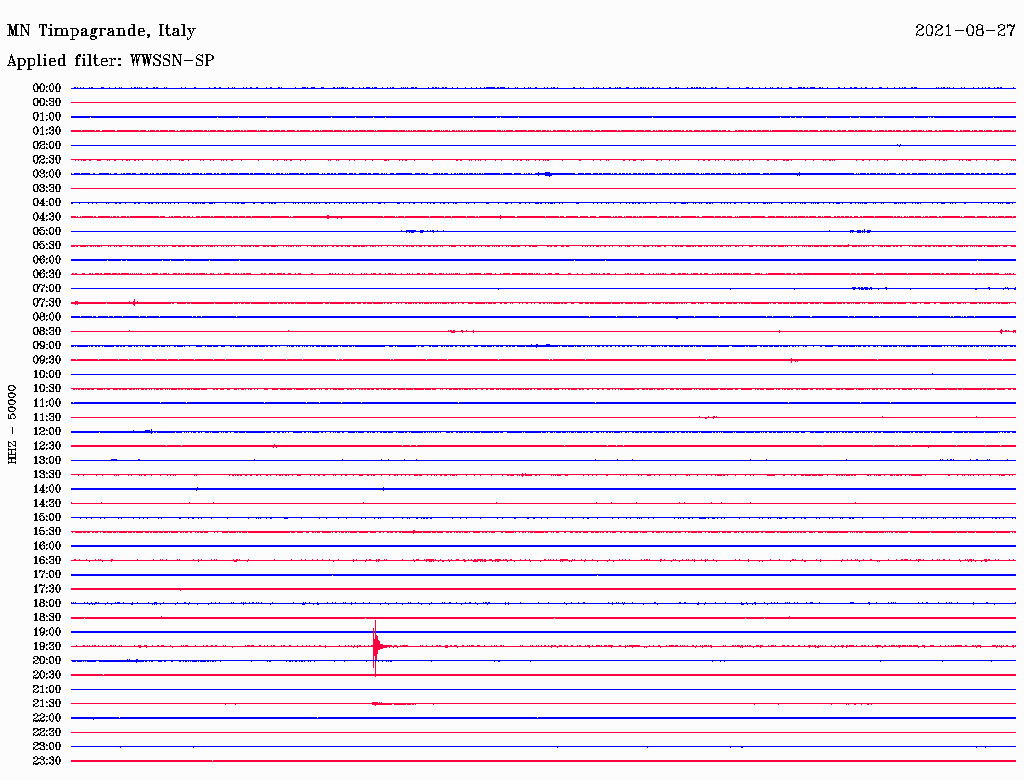Click the 00:00 time label

(47, 88)
